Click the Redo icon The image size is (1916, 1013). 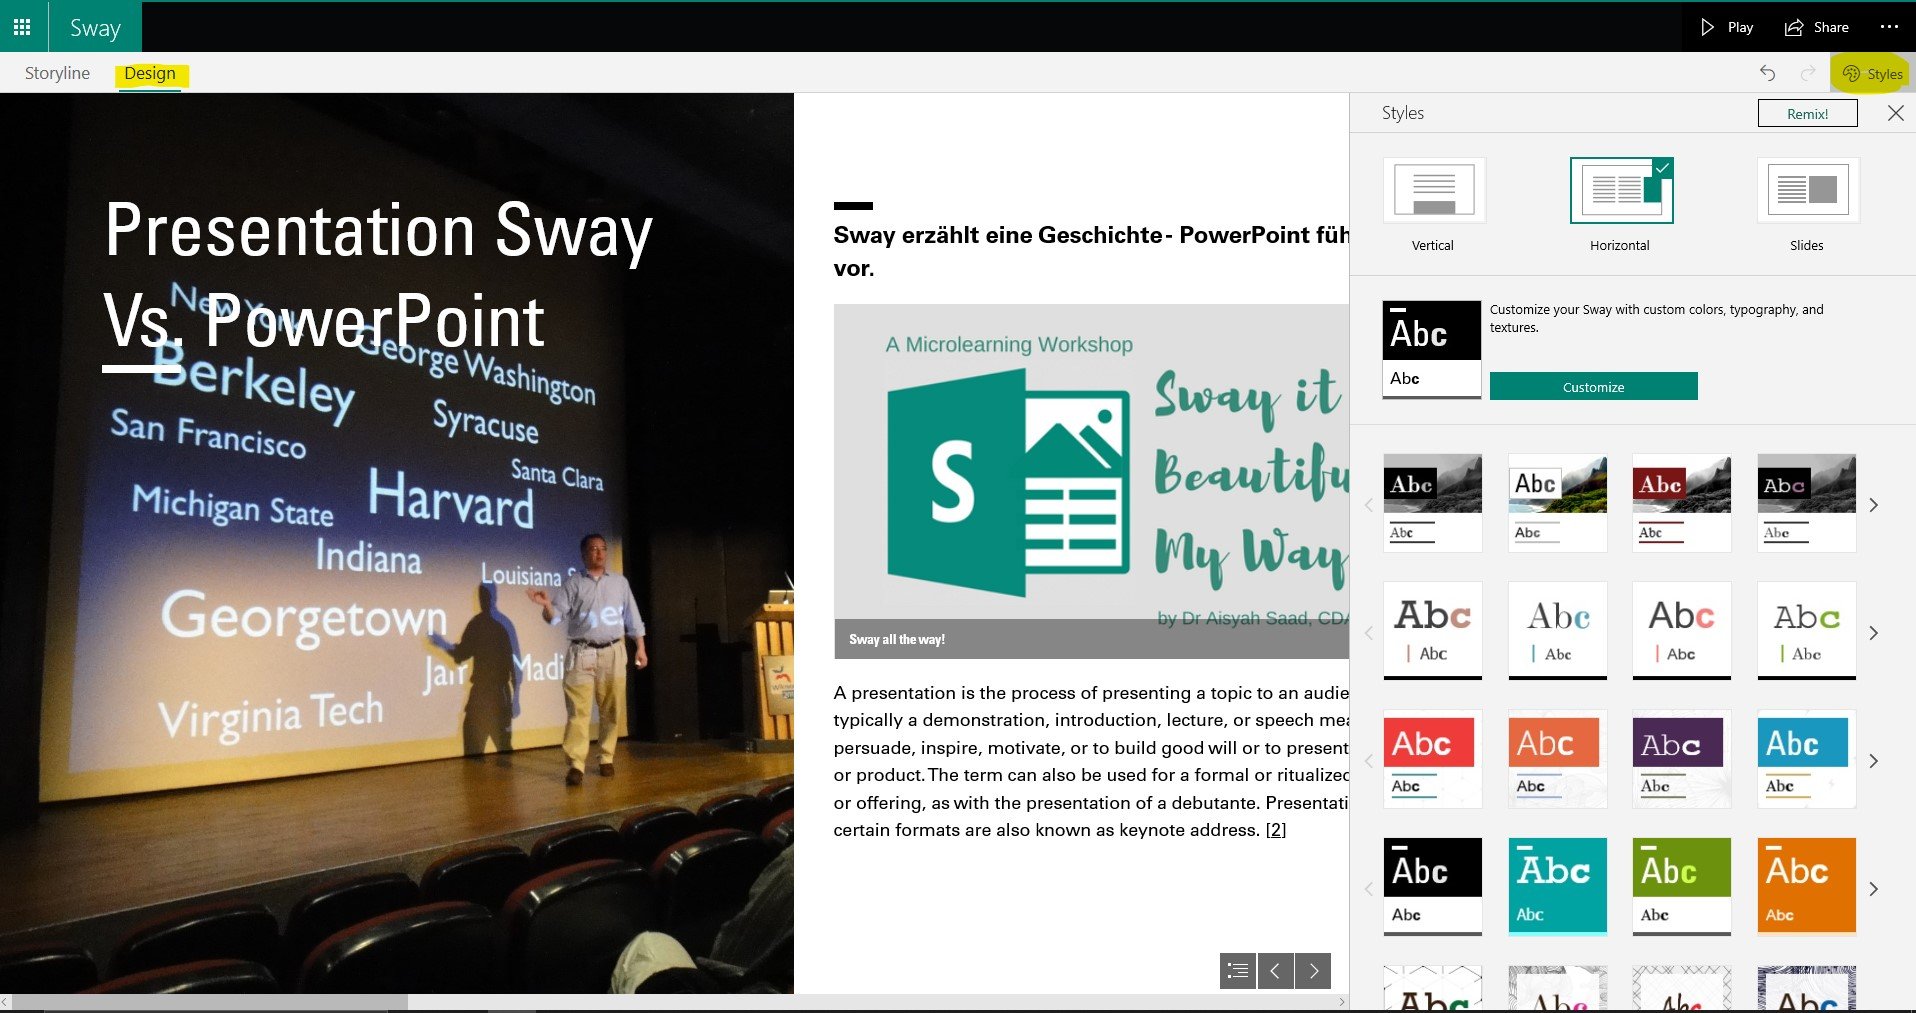click(1806, 73)
